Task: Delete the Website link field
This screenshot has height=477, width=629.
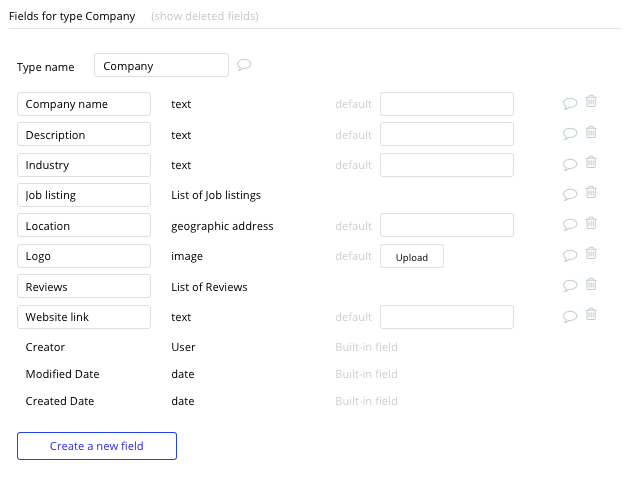Action: click(x=591, y=314)
